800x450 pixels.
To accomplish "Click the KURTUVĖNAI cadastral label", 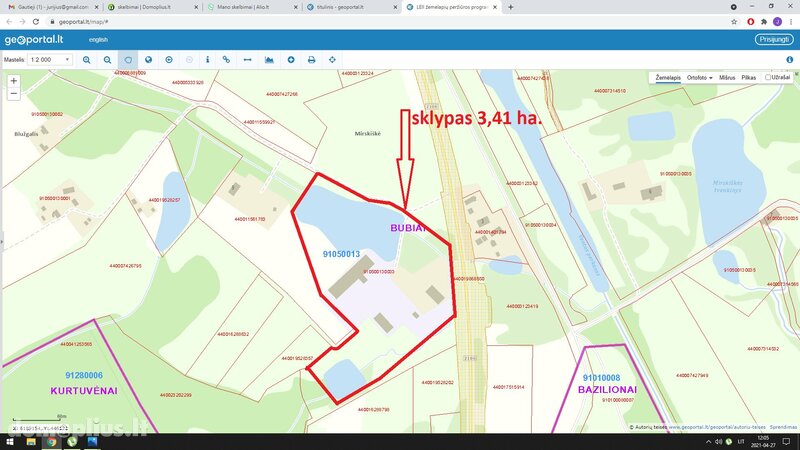I will coord(84,391).
